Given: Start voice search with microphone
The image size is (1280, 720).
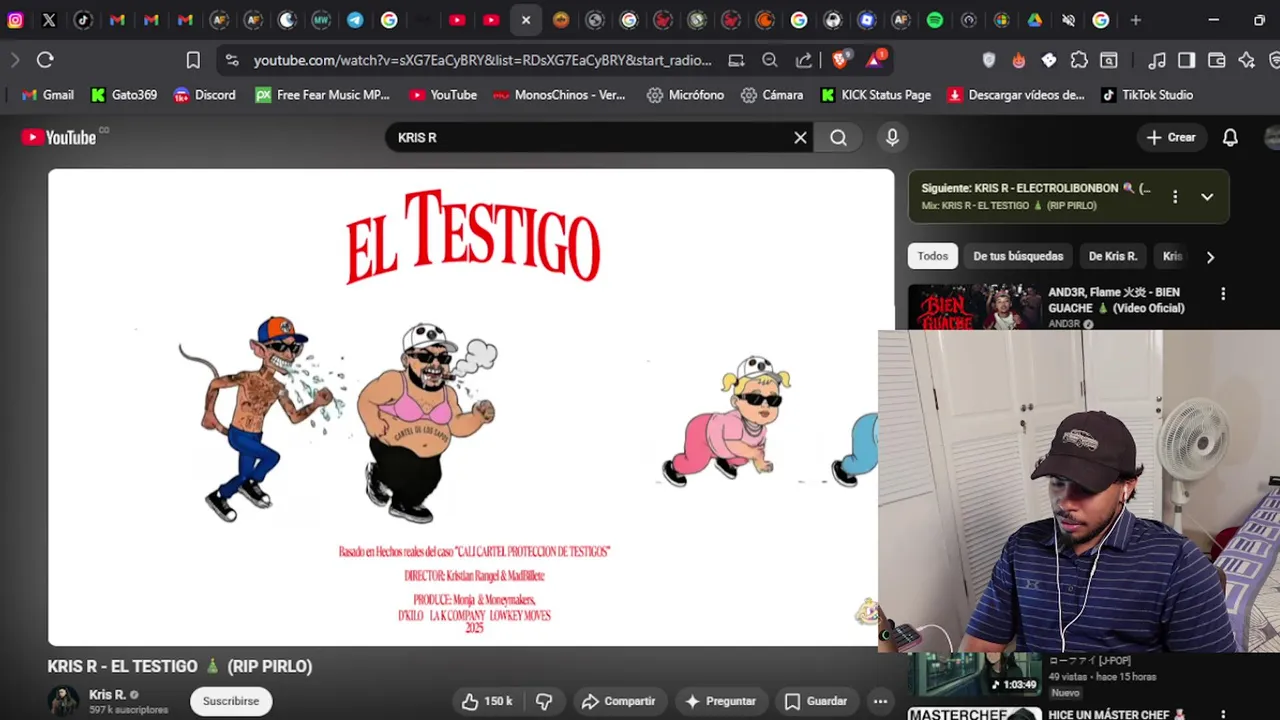Looking at the screenshot, I should tap(892, 137).
